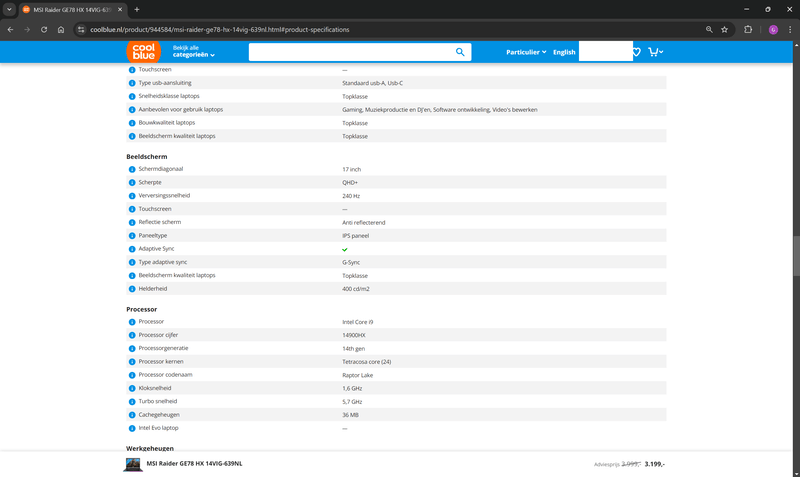Click the Processor section heading
The image size is (800, 477).
point(141,309)
